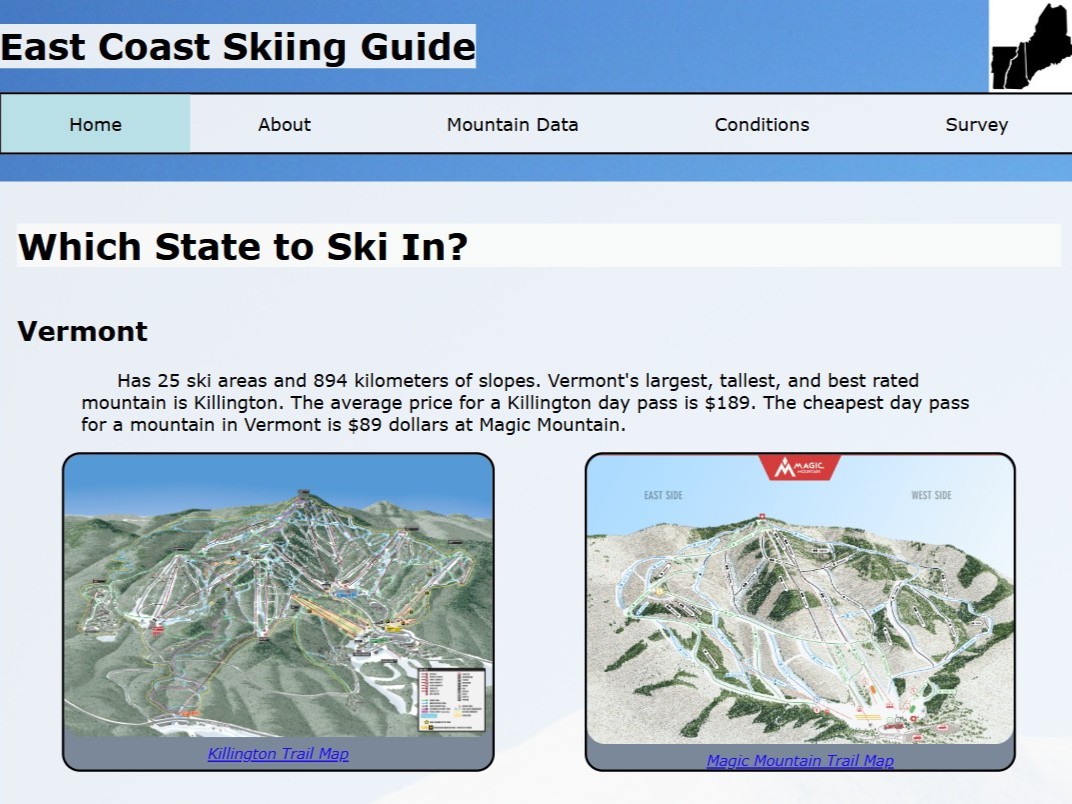Click the 'Which State to Ski In?' heading
Screen dimensions: 1072x804
(x=243, y=246)
